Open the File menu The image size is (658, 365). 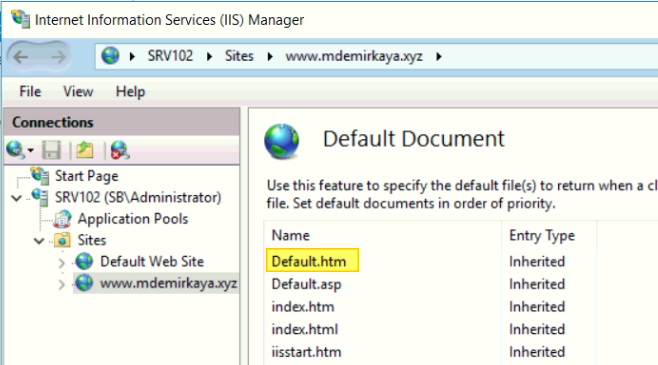click(x=30, y=91)
